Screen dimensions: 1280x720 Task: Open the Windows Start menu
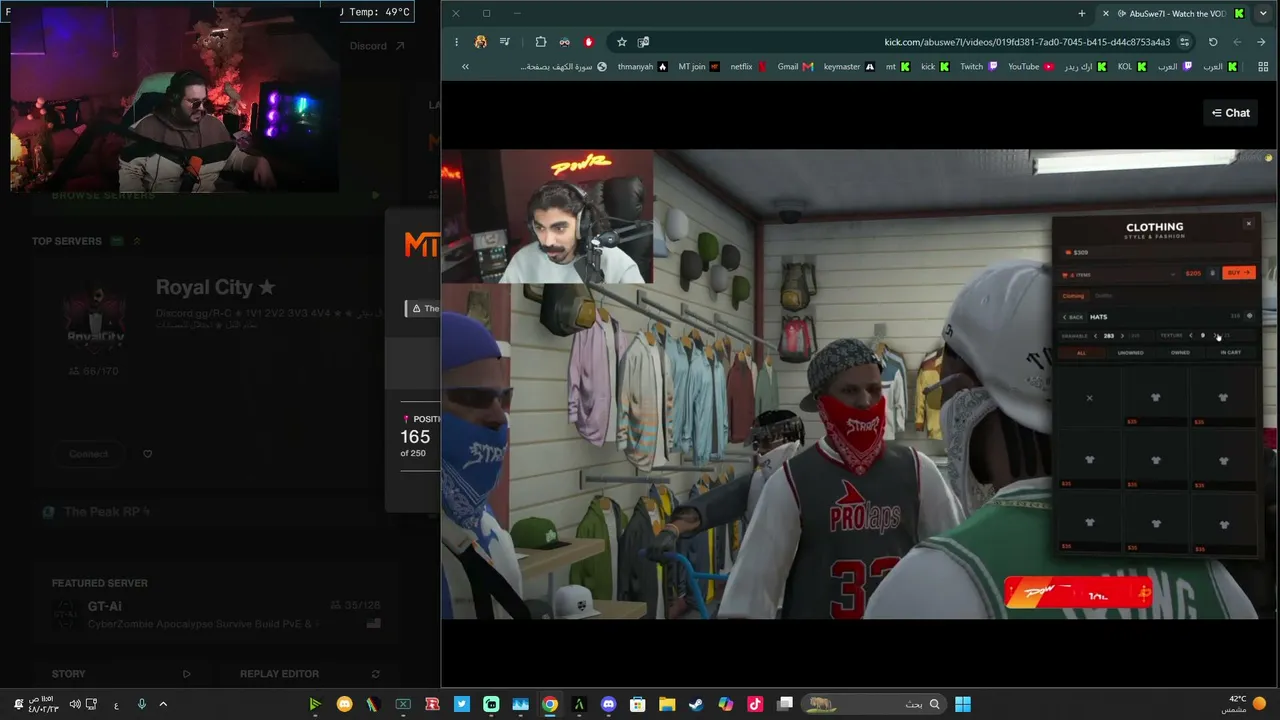tap(962, 704)
